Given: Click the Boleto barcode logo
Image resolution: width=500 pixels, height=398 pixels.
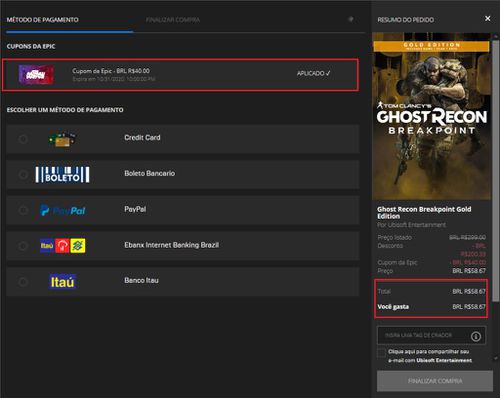Looking at the screenshot, I should [62, 175].
